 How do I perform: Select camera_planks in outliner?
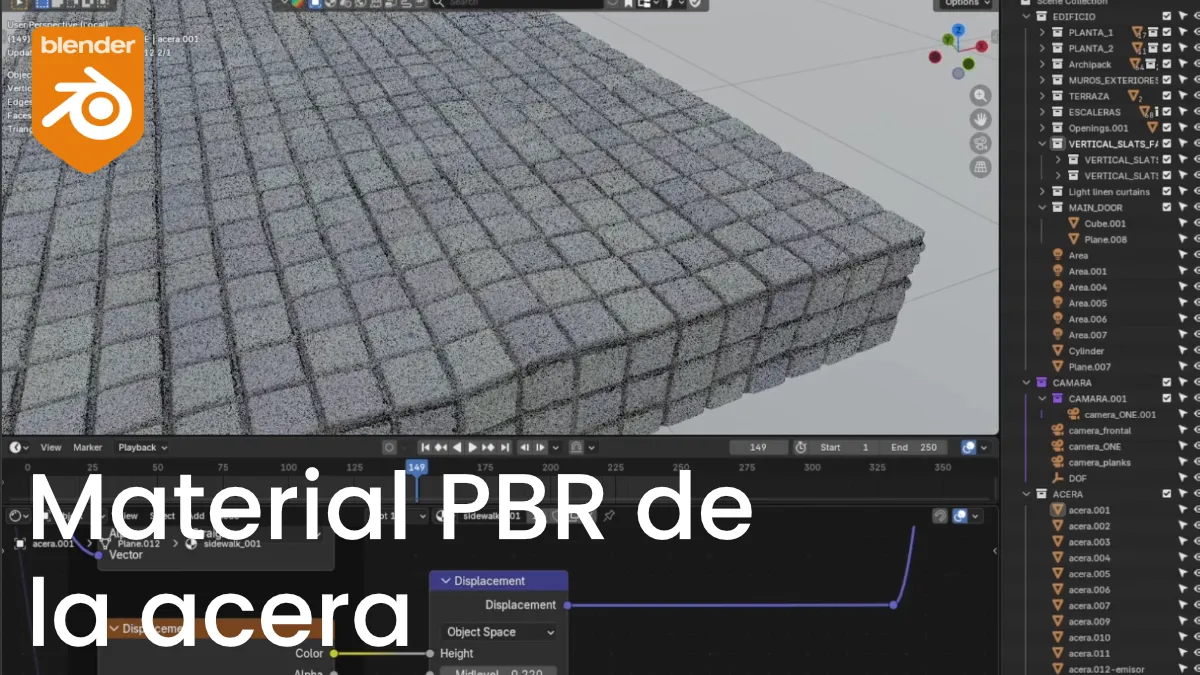[1100, 462]
